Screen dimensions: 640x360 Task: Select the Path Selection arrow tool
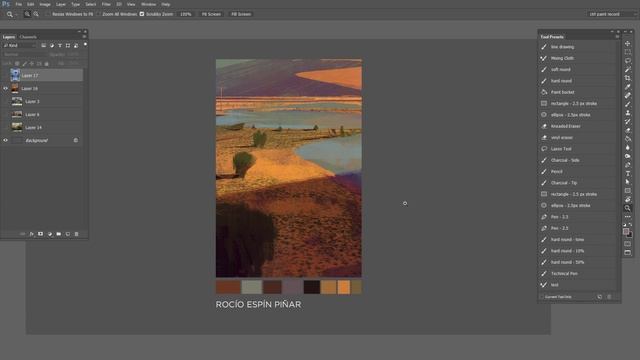(x=627, y=182)
